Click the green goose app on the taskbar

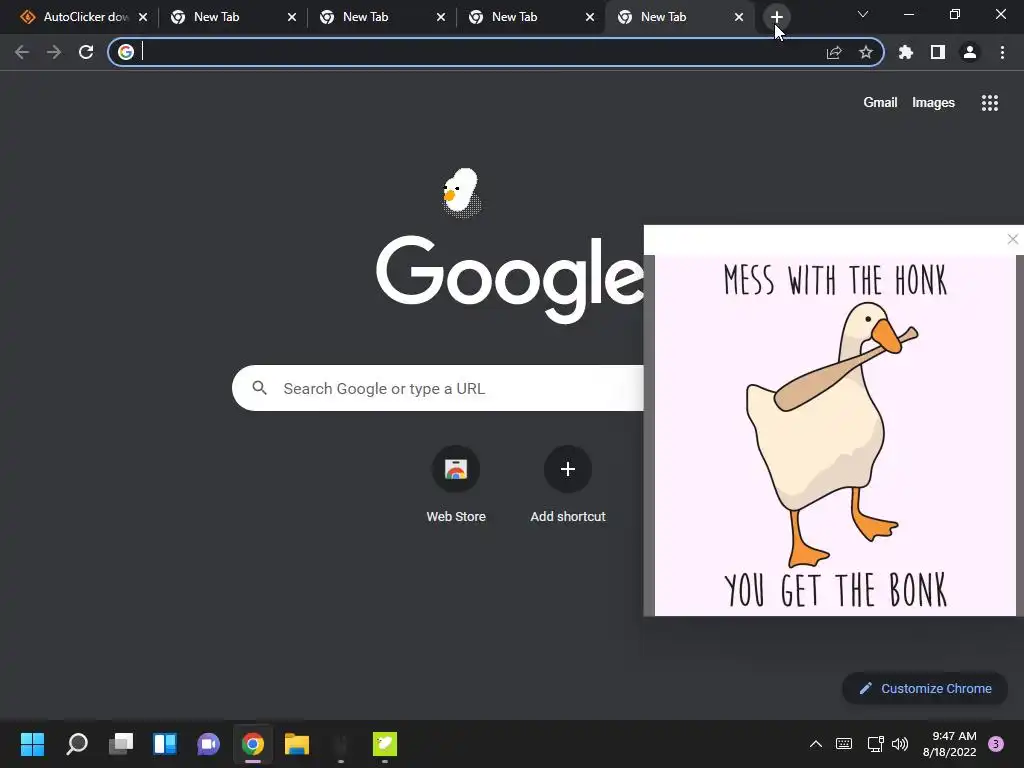click(x=385, y=744)
